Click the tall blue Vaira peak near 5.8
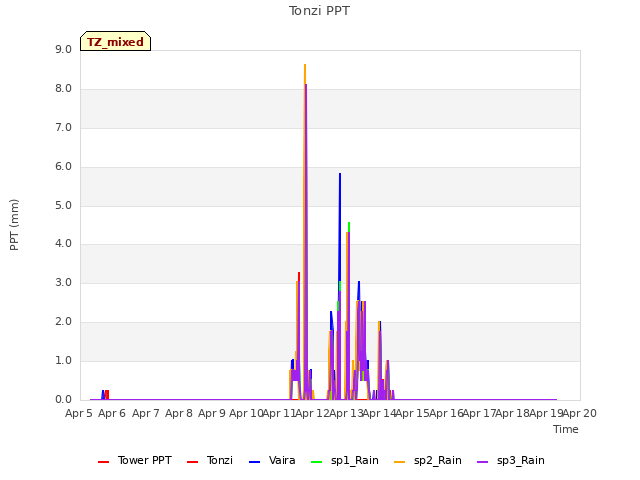The image size is (640, 480). tap(340, 175)
